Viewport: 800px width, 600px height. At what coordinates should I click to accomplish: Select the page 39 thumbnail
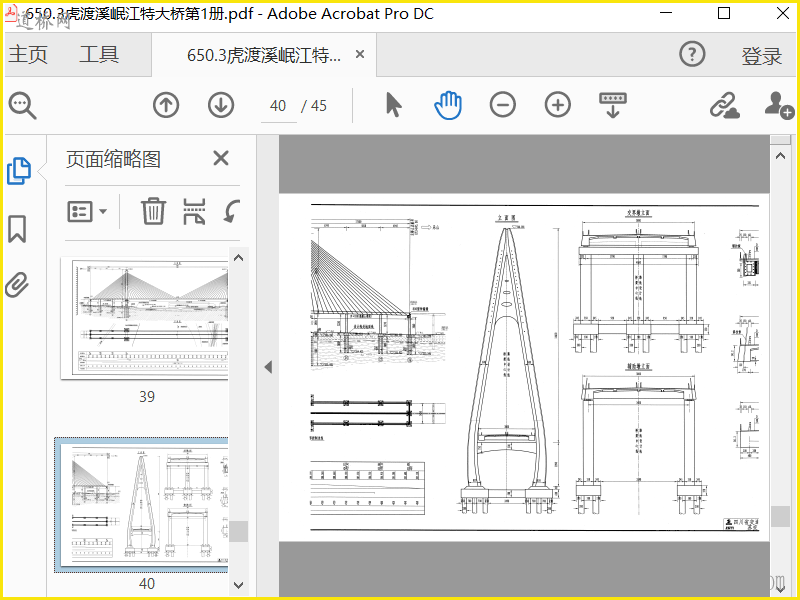144,319
